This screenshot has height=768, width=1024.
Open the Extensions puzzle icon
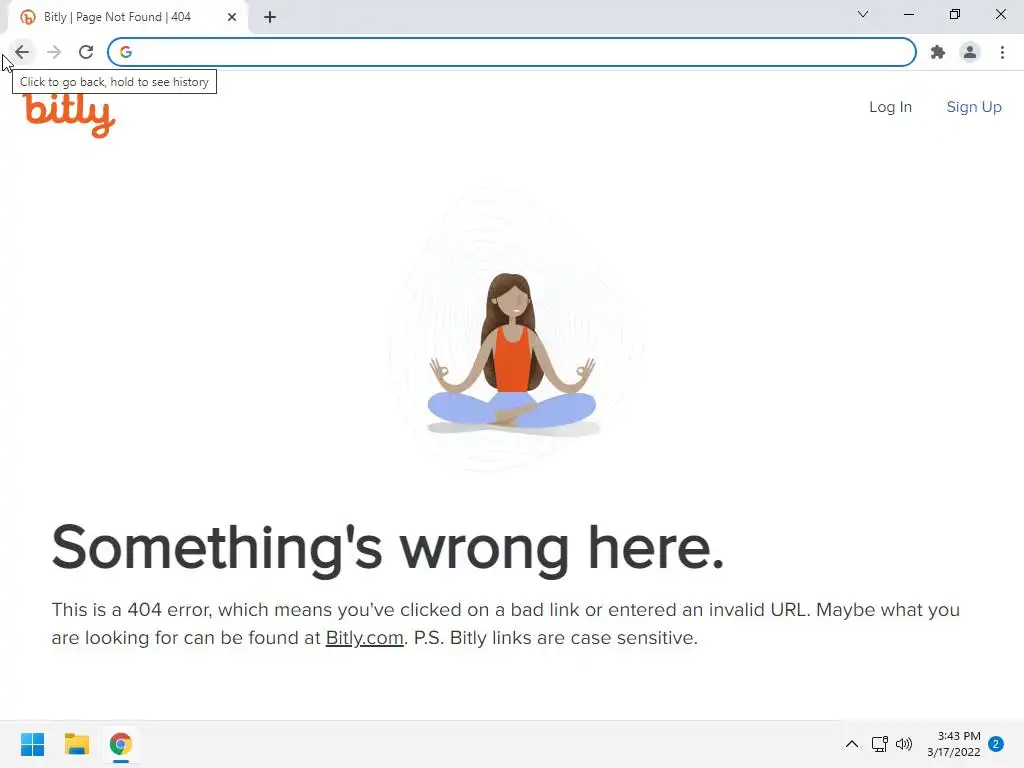pyautogui.click(x=938, y=52)
